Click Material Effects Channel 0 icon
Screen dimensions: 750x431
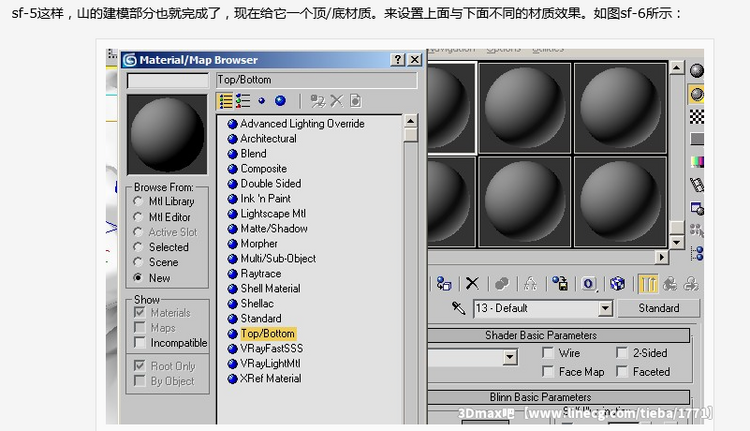[588, 284]
